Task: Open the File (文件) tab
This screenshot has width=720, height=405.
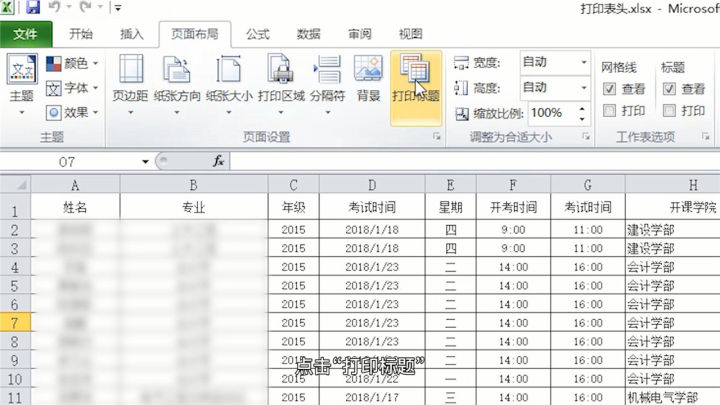Action: pyautogui.click(x=26, y=34)
